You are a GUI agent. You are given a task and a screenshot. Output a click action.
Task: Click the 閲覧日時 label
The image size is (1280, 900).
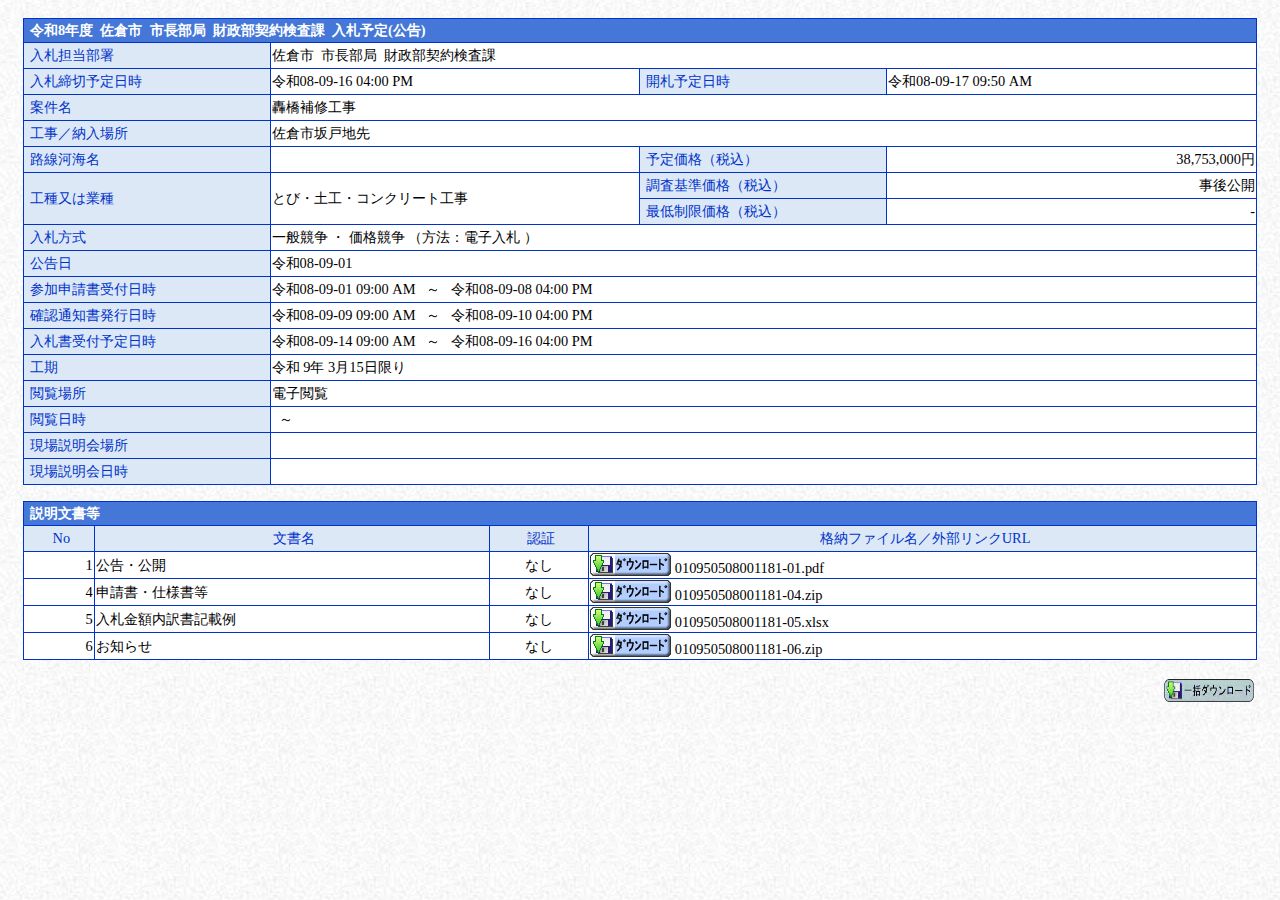click(58, 420)
